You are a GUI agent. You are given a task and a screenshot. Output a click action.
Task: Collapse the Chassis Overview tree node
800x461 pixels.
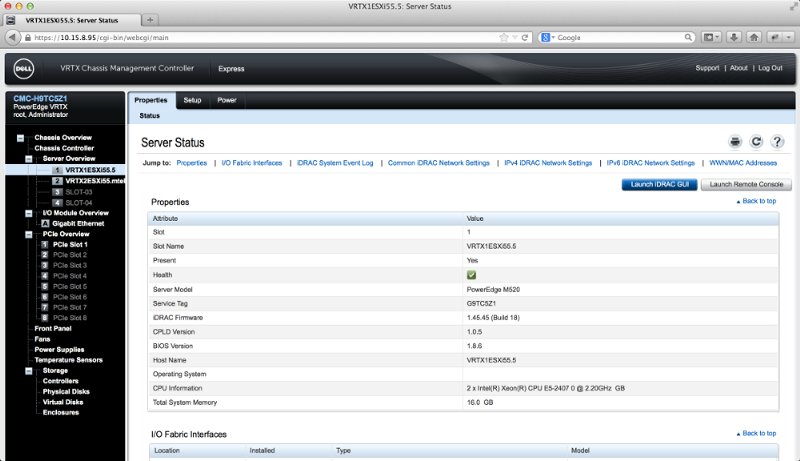click(x=20, y=138)
